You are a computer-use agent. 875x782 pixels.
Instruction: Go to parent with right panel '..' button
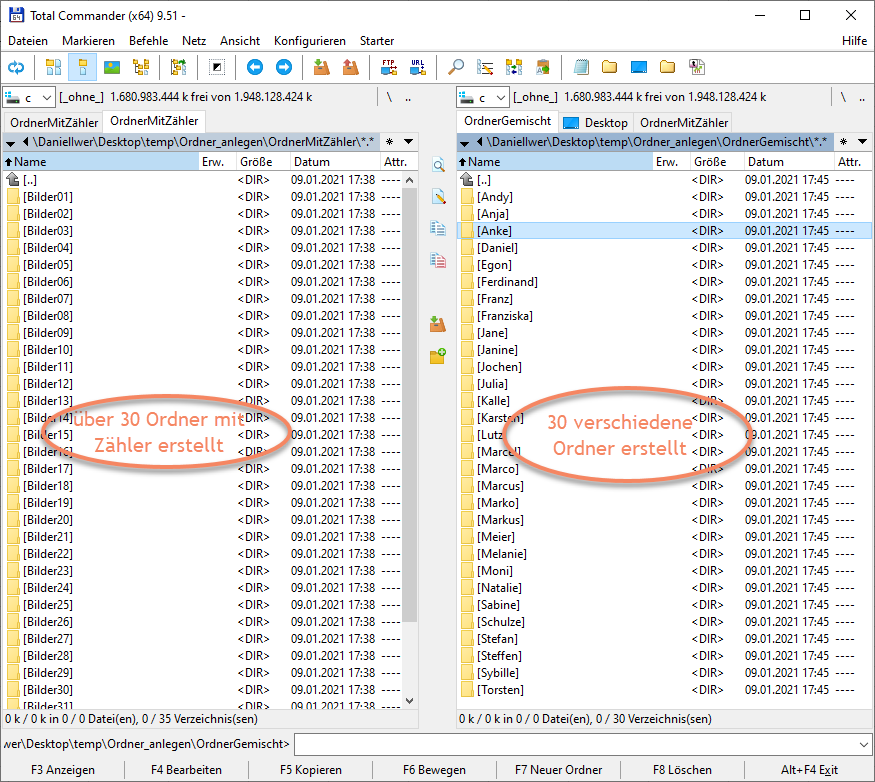point(862,98)
